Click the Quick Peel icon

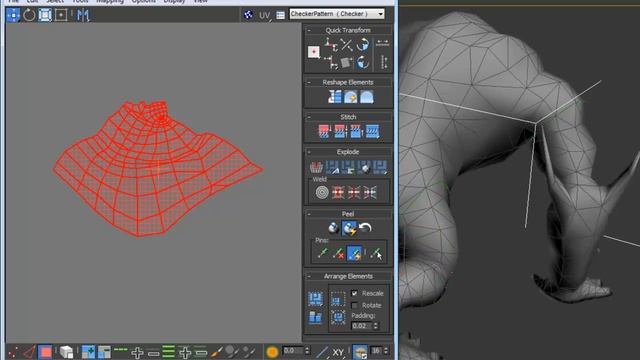[333, 228]
